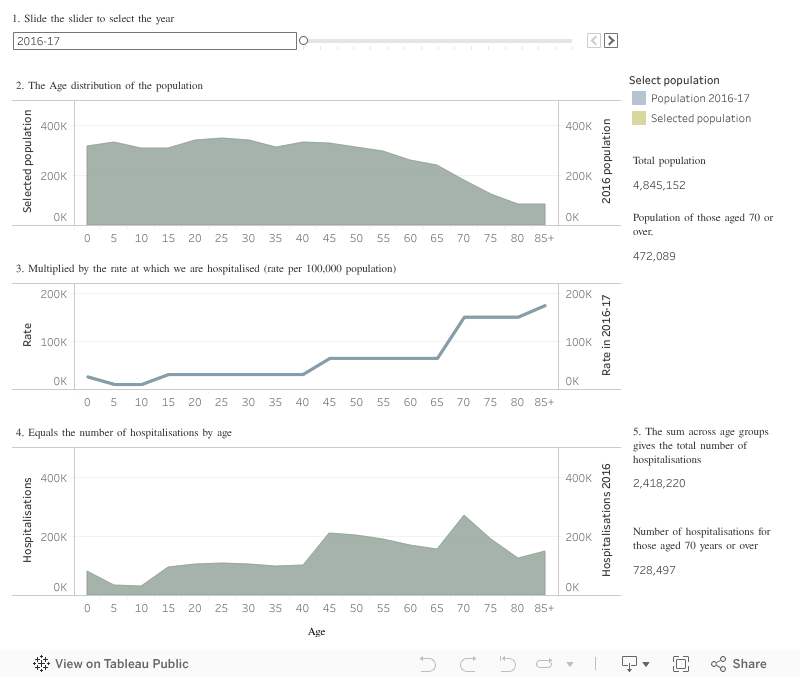
Task: Enter full screen mode
Action: (x=681, y=663)
